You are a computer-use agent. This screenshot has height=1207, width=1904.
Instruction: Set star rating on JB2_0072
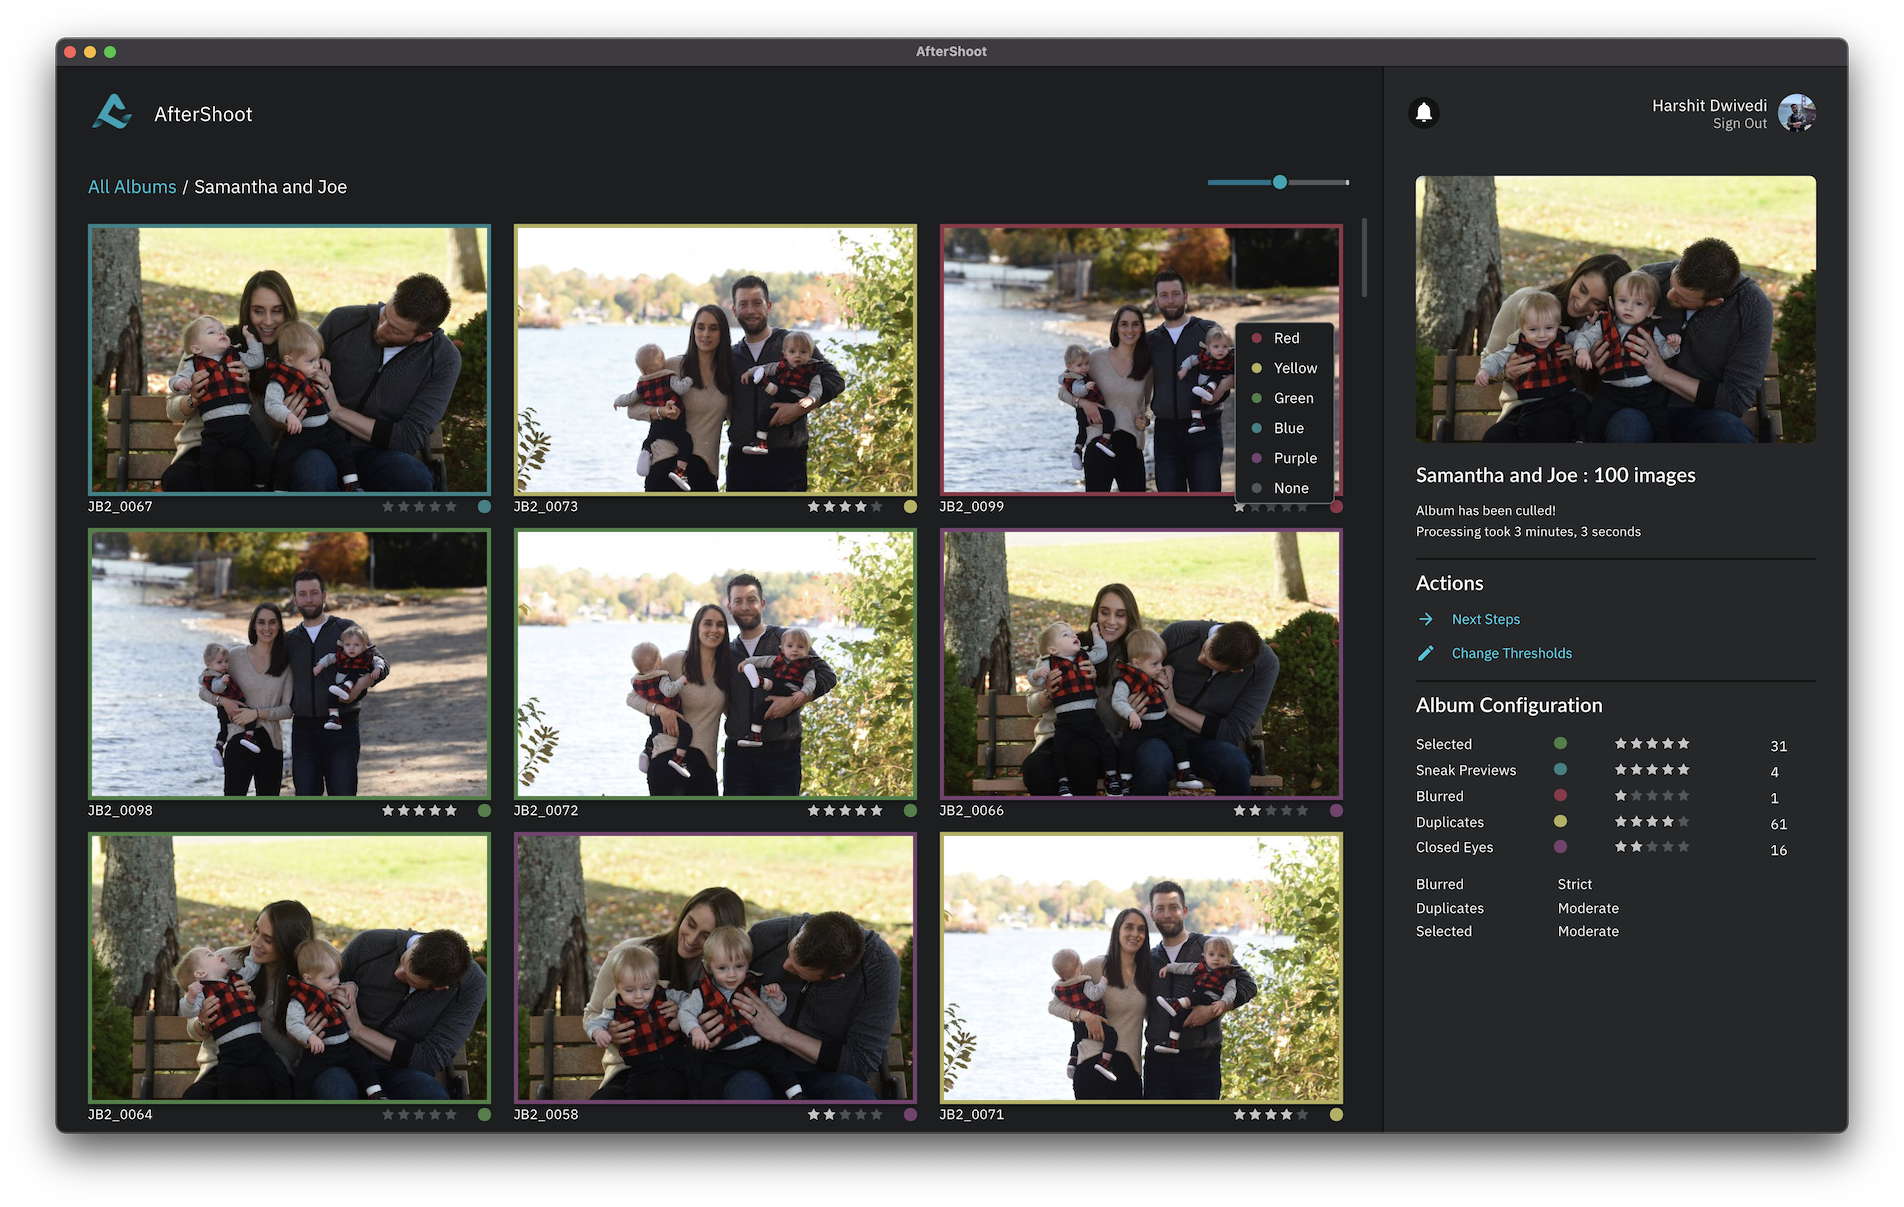click(845, 811)
